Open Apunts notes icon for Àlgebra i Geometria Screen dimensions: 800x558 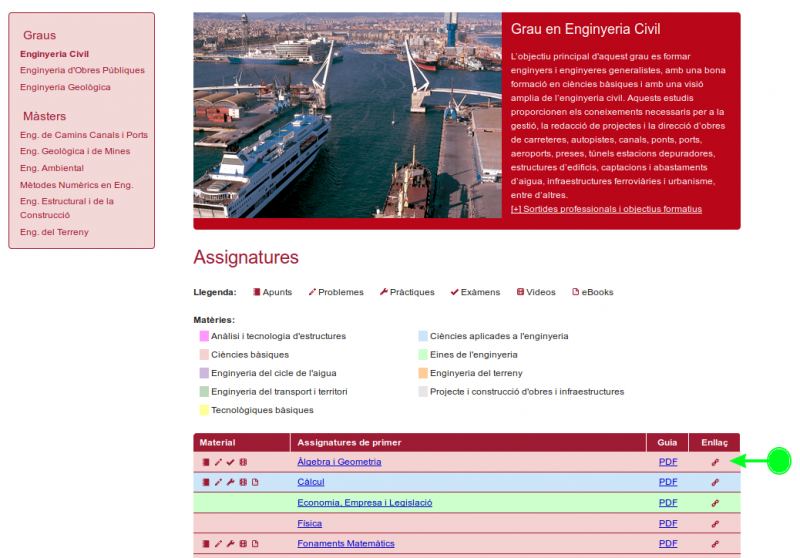click(206, 462)
